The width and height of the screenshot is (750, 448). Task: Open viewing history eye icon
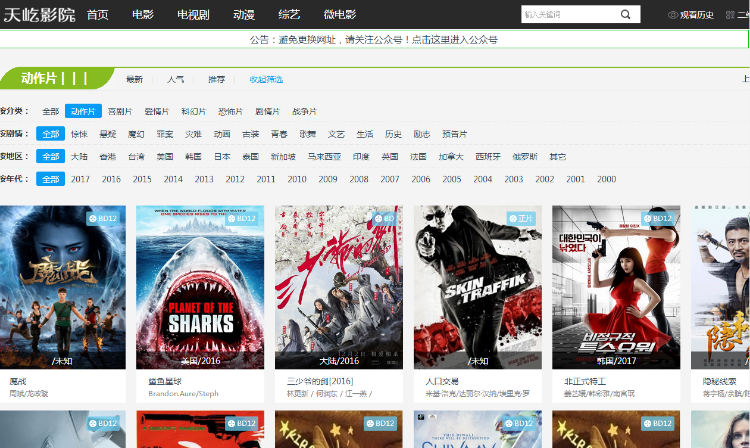tap(673, 15)
